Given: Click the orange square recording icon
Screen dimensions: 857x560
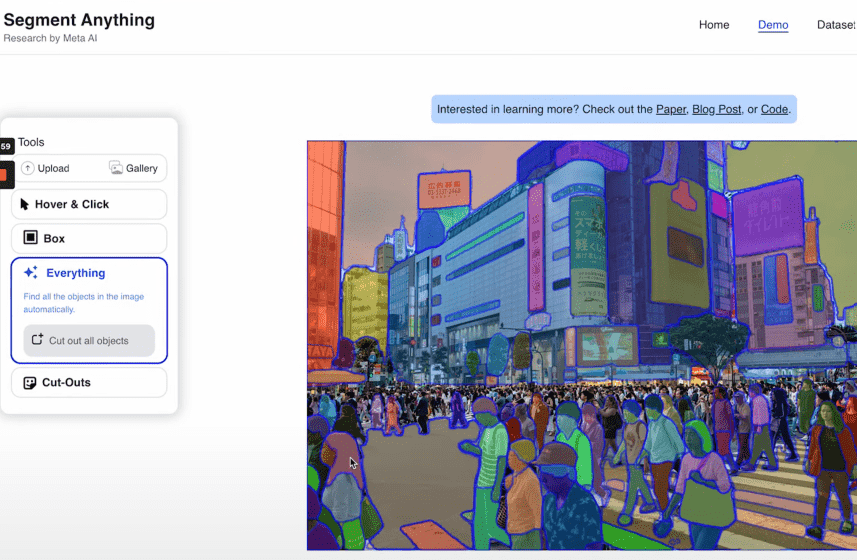Looking at the screenshot, I should click(5, 175).
